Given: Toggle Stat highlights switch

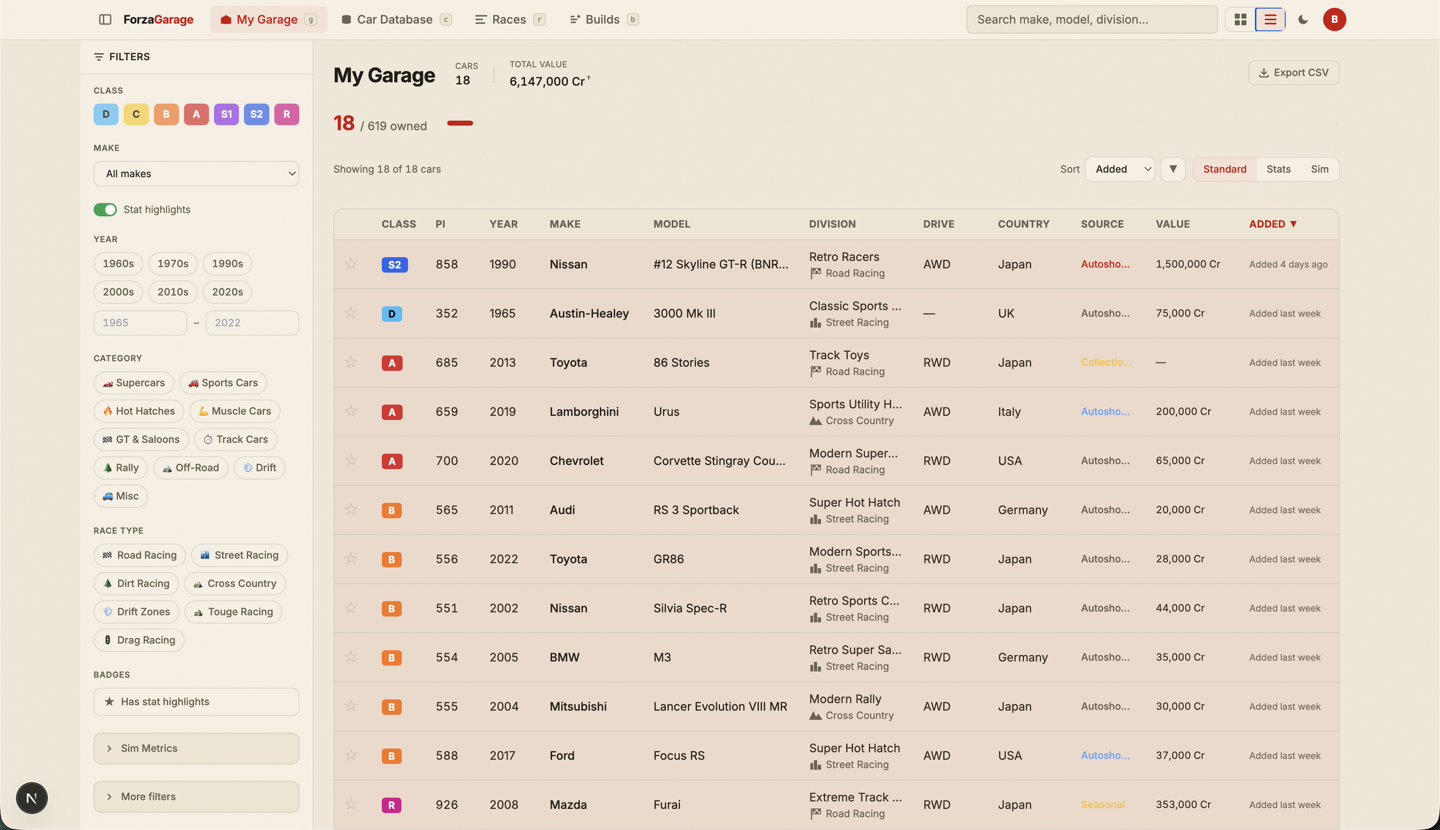Looking at the screenshot, I should tap(105, 209).
